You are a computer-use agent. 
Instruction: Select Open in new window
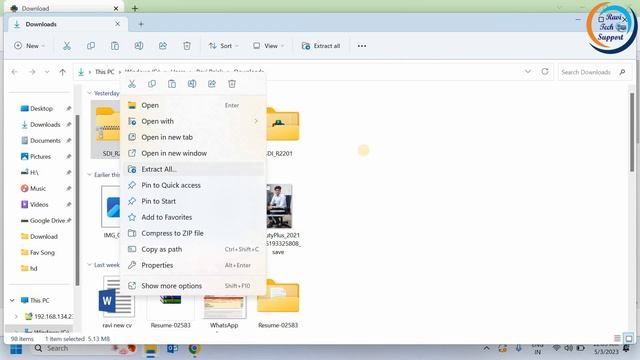[x=193, y=153]
